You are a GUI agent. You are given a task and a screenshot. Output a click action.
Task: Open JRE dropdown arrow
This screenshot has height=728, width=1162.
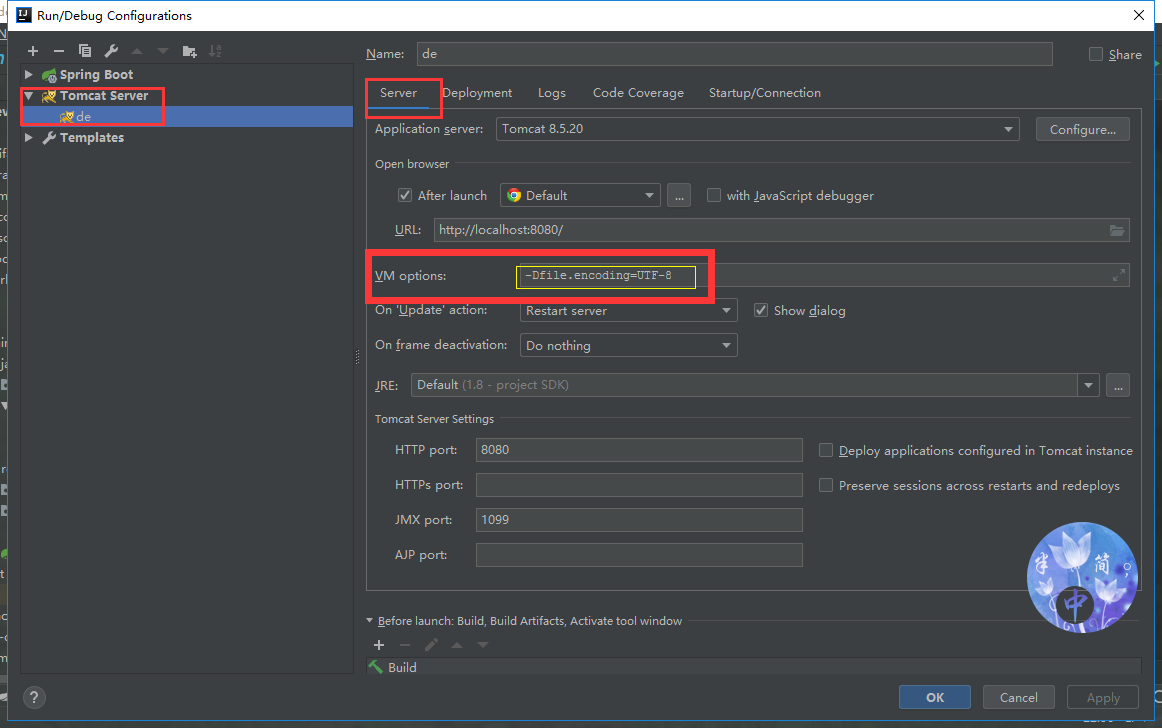click(1088, 385)
